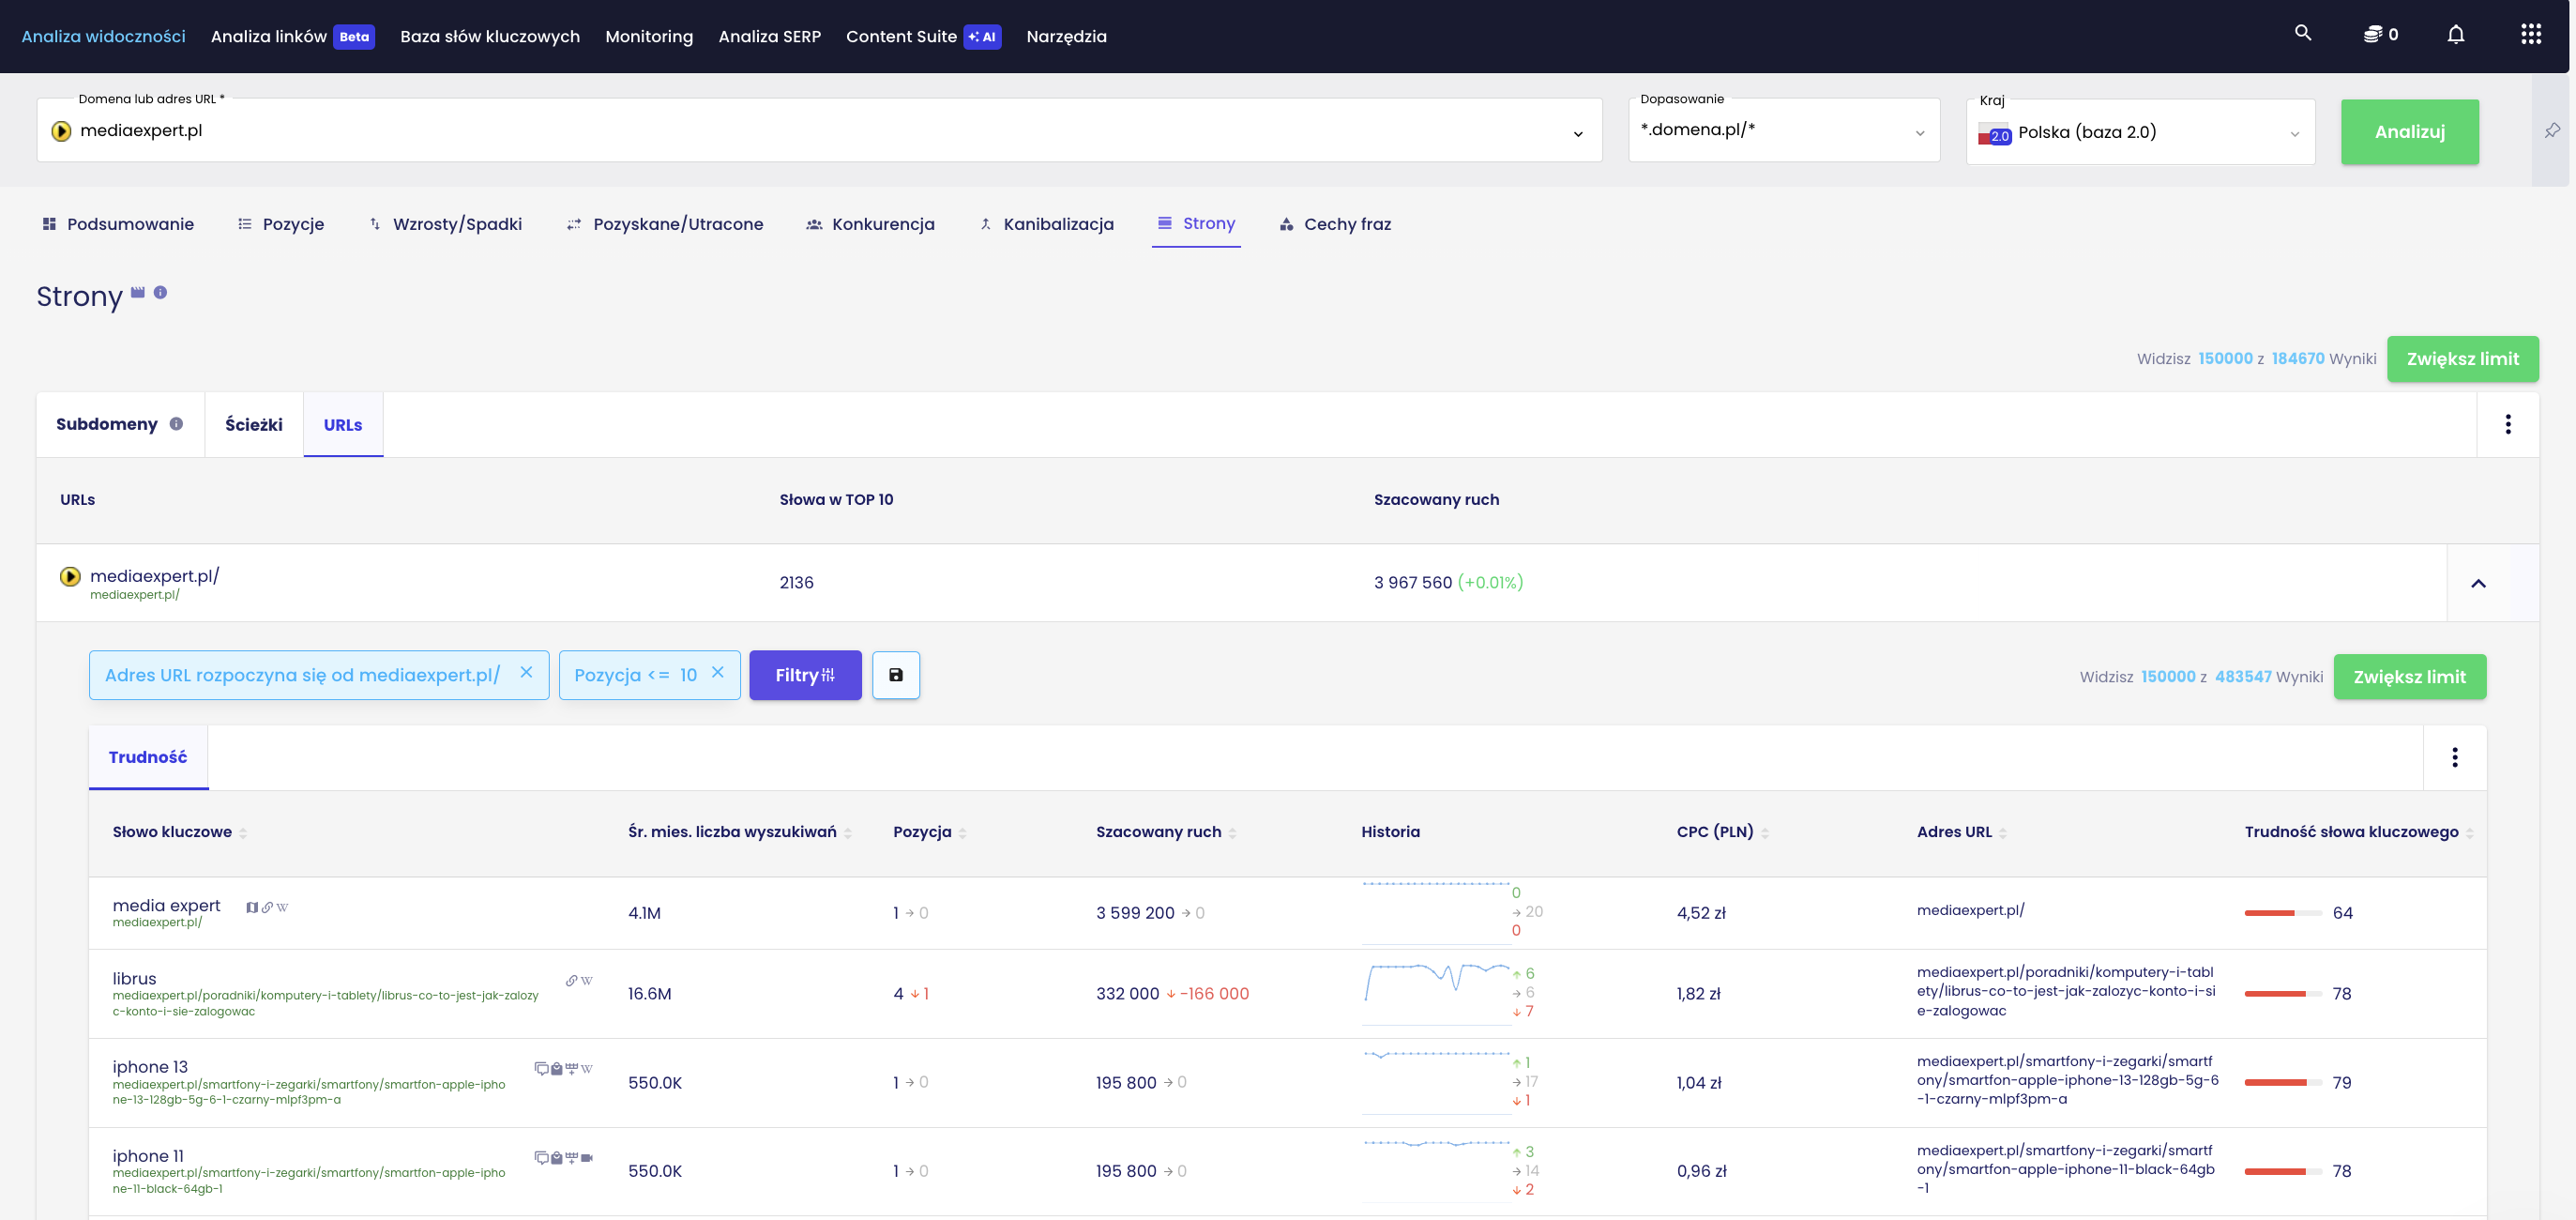
Task: Click the video tutorial icon beside Strony heading
Action: point(138,293)
